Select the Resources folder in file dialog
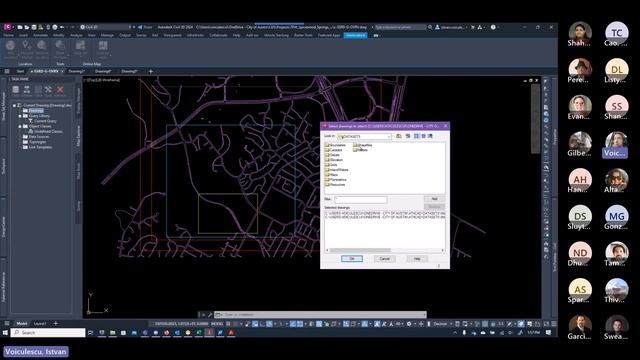 click(335, 184)
